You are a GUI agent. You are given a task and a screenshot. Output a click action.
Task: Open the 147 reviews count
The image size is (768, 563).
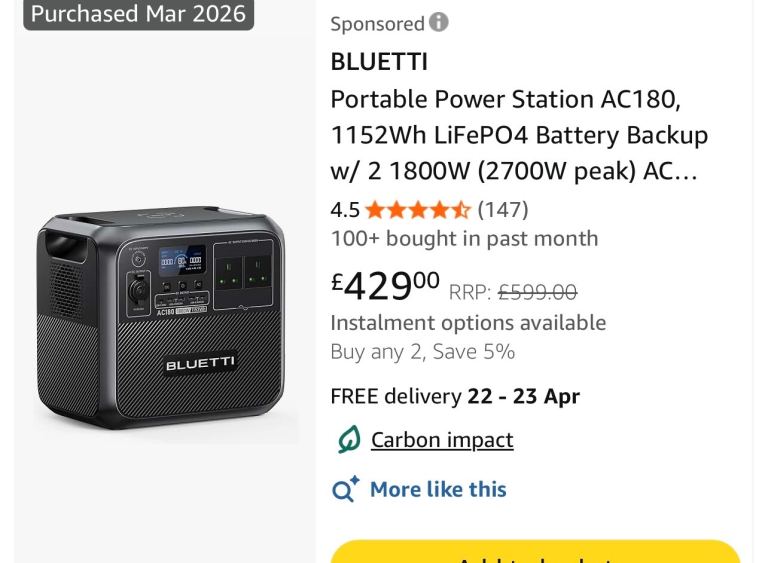pyautogui.click(x=503, y=210)
